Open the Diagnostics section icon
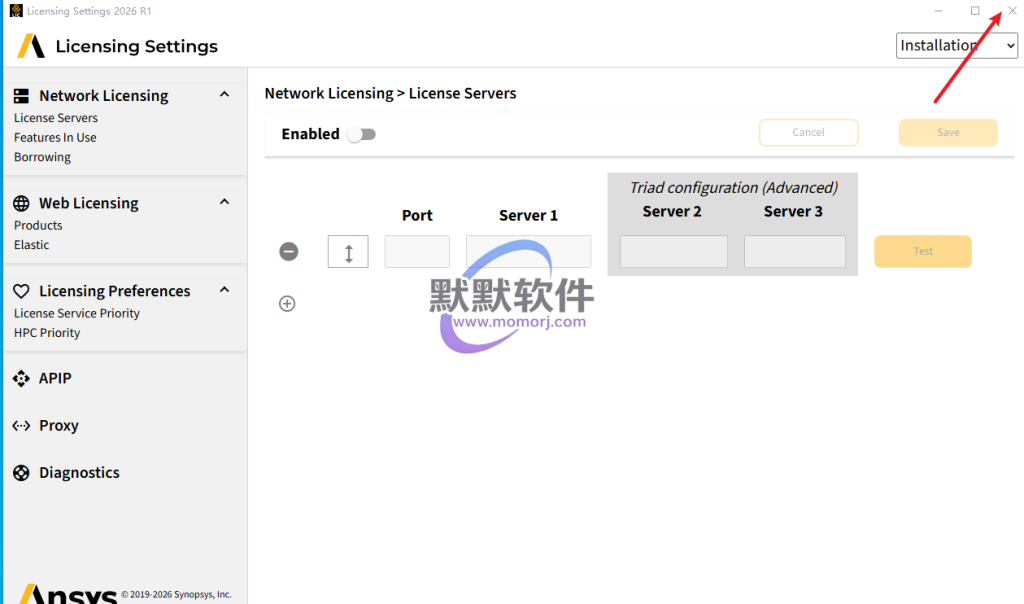Viewport: 1024px width, 604px height. pyautogui.click(x=21, y=473)
